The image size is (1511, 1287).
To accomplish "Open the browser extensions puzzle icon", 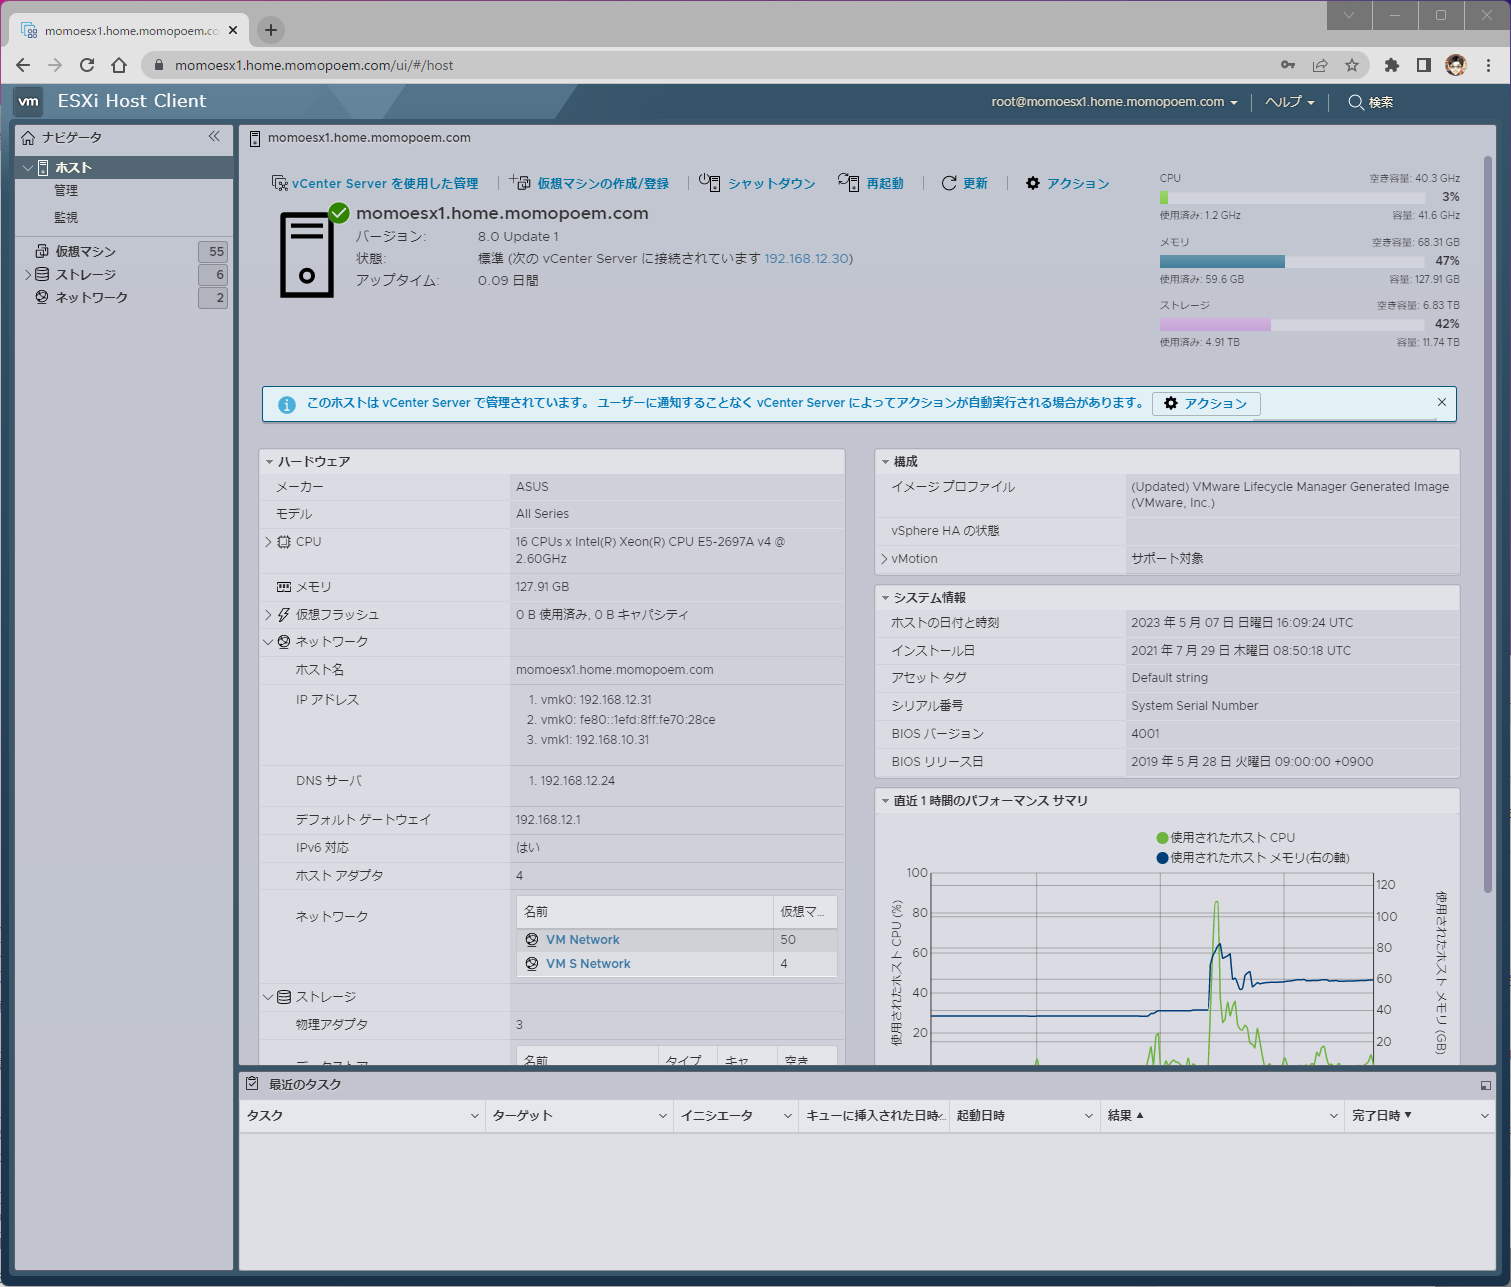I will point(1391,65).
